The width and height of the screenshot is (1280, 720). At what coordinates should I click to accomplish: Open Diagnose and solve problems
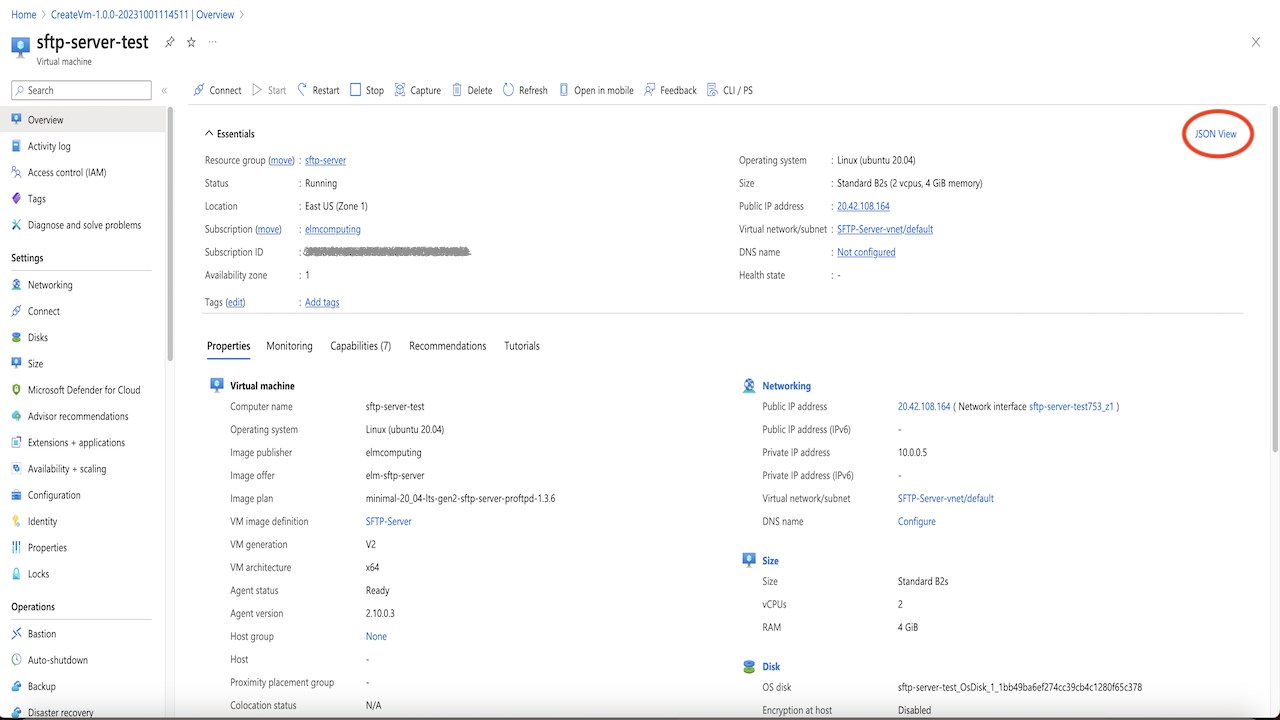82,225
